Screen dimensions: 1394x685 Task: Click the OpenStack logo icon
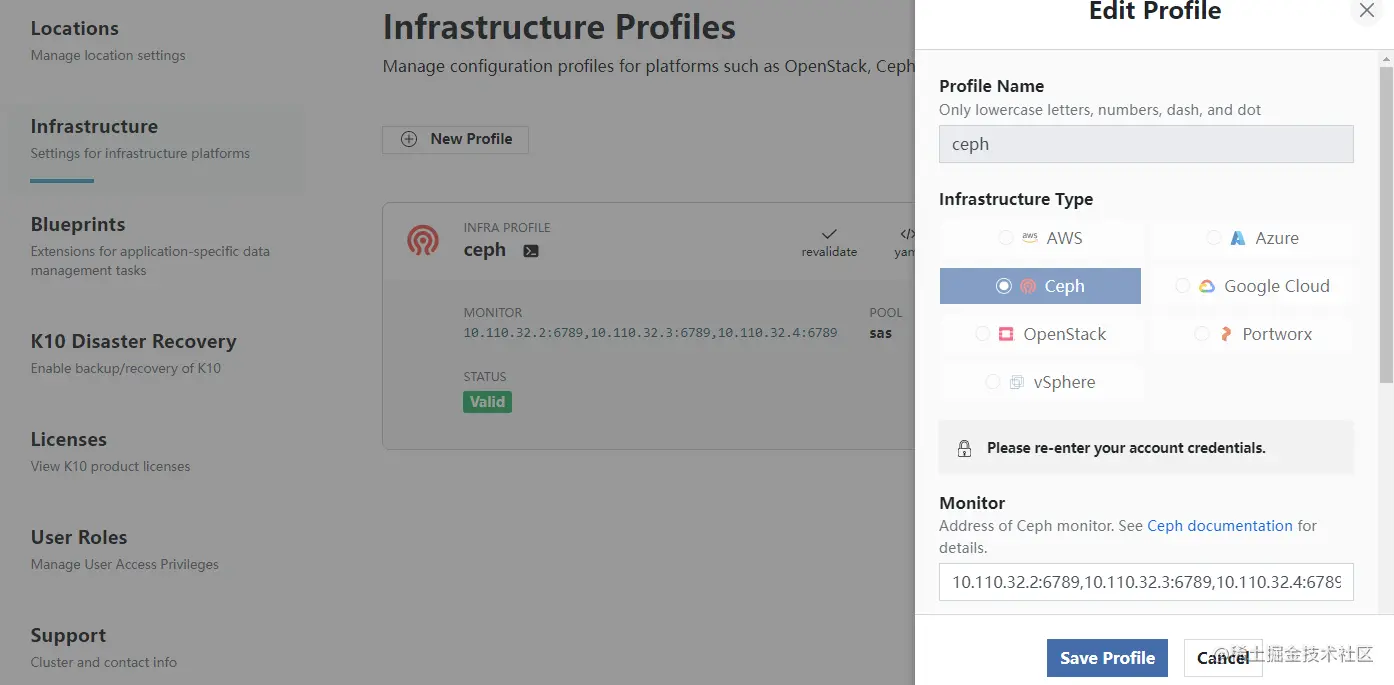click(1006, 334)
